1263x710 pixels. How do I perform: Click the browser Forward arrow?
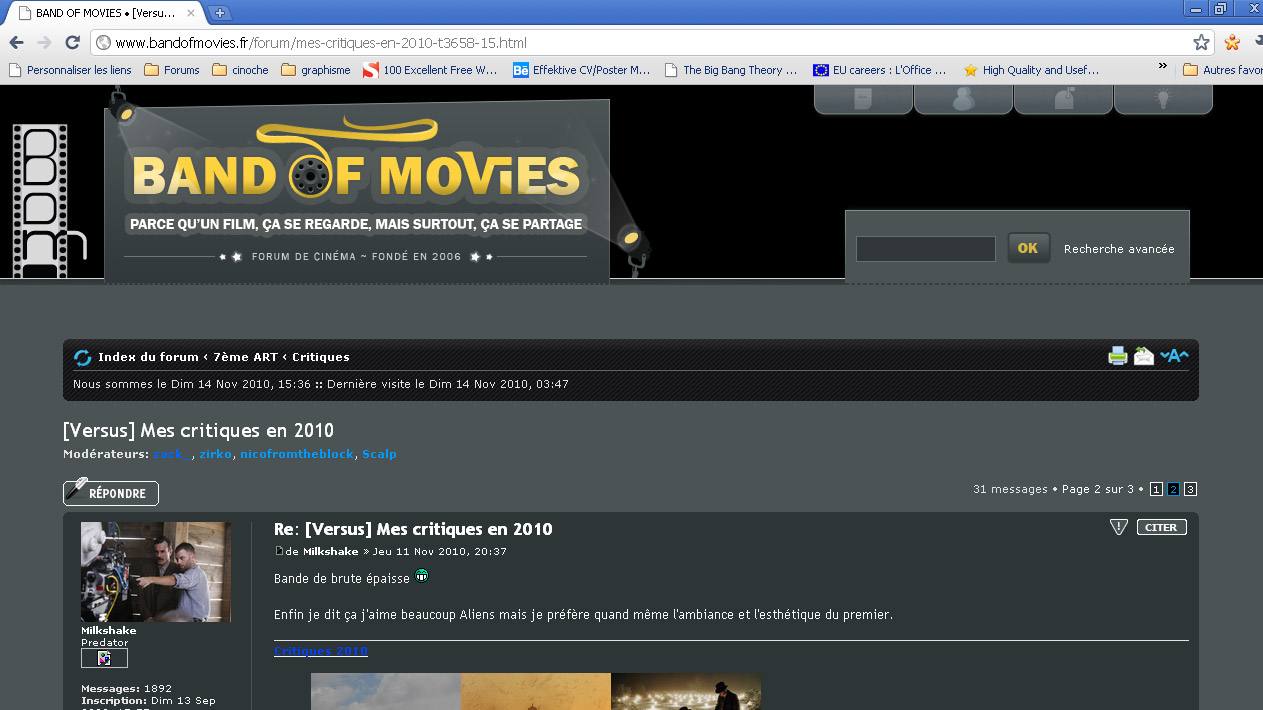click(44, 43)
